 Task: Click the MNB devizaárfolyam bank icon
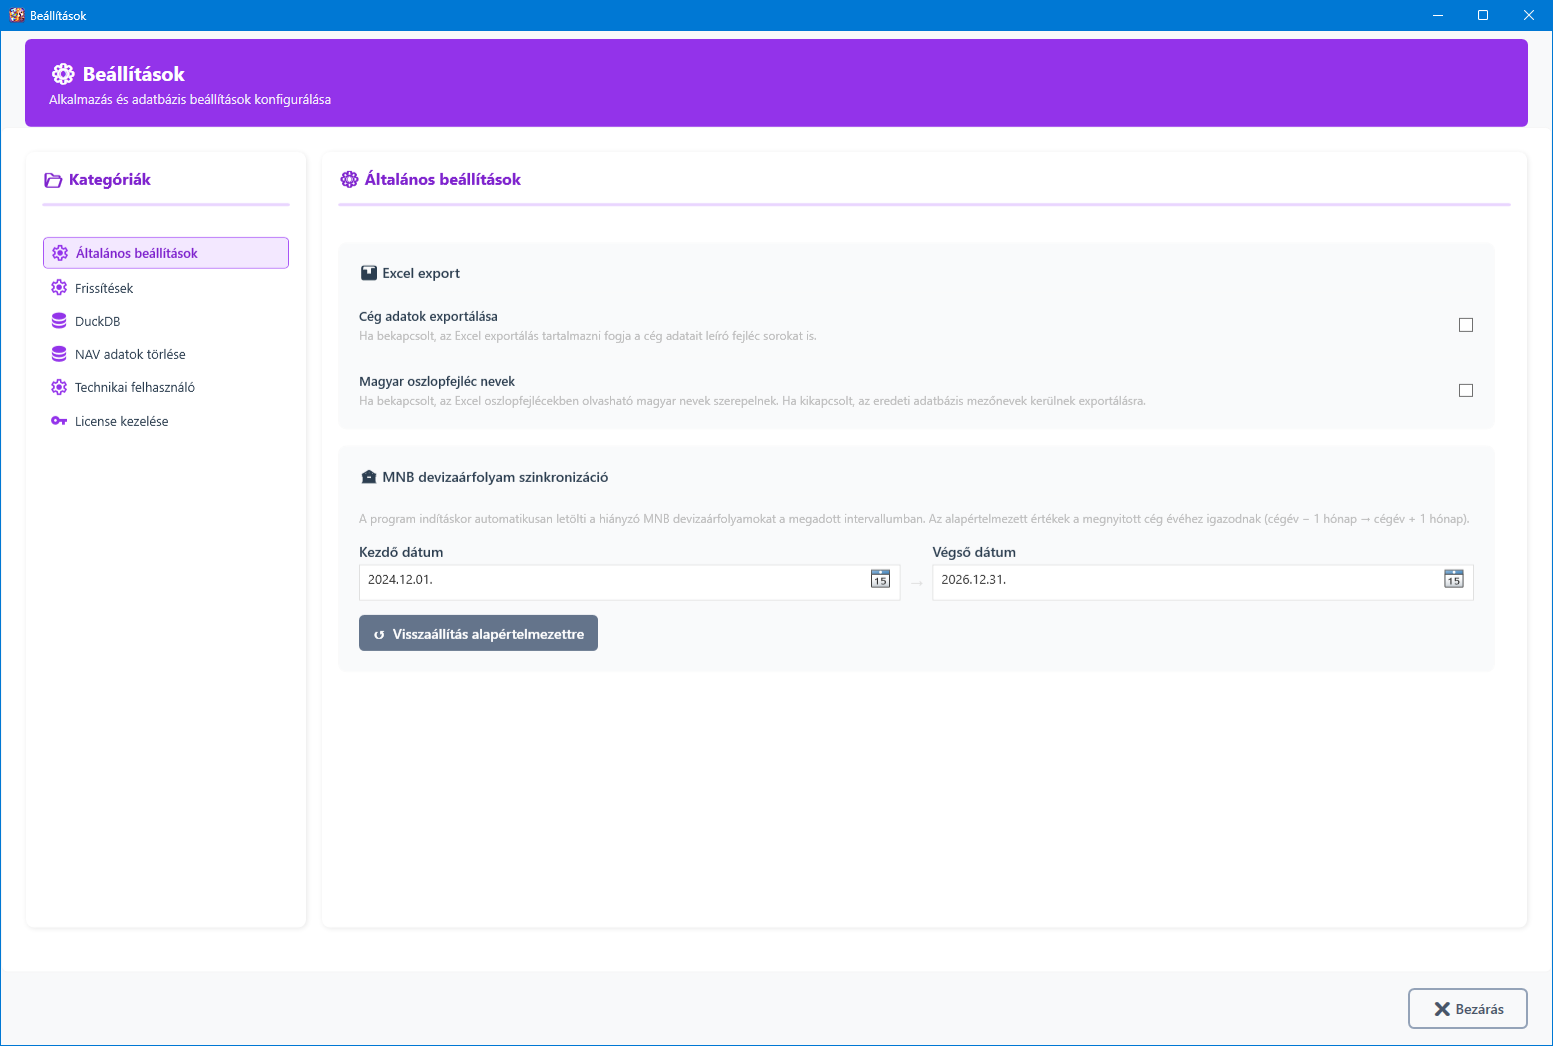tap(369, 477)
